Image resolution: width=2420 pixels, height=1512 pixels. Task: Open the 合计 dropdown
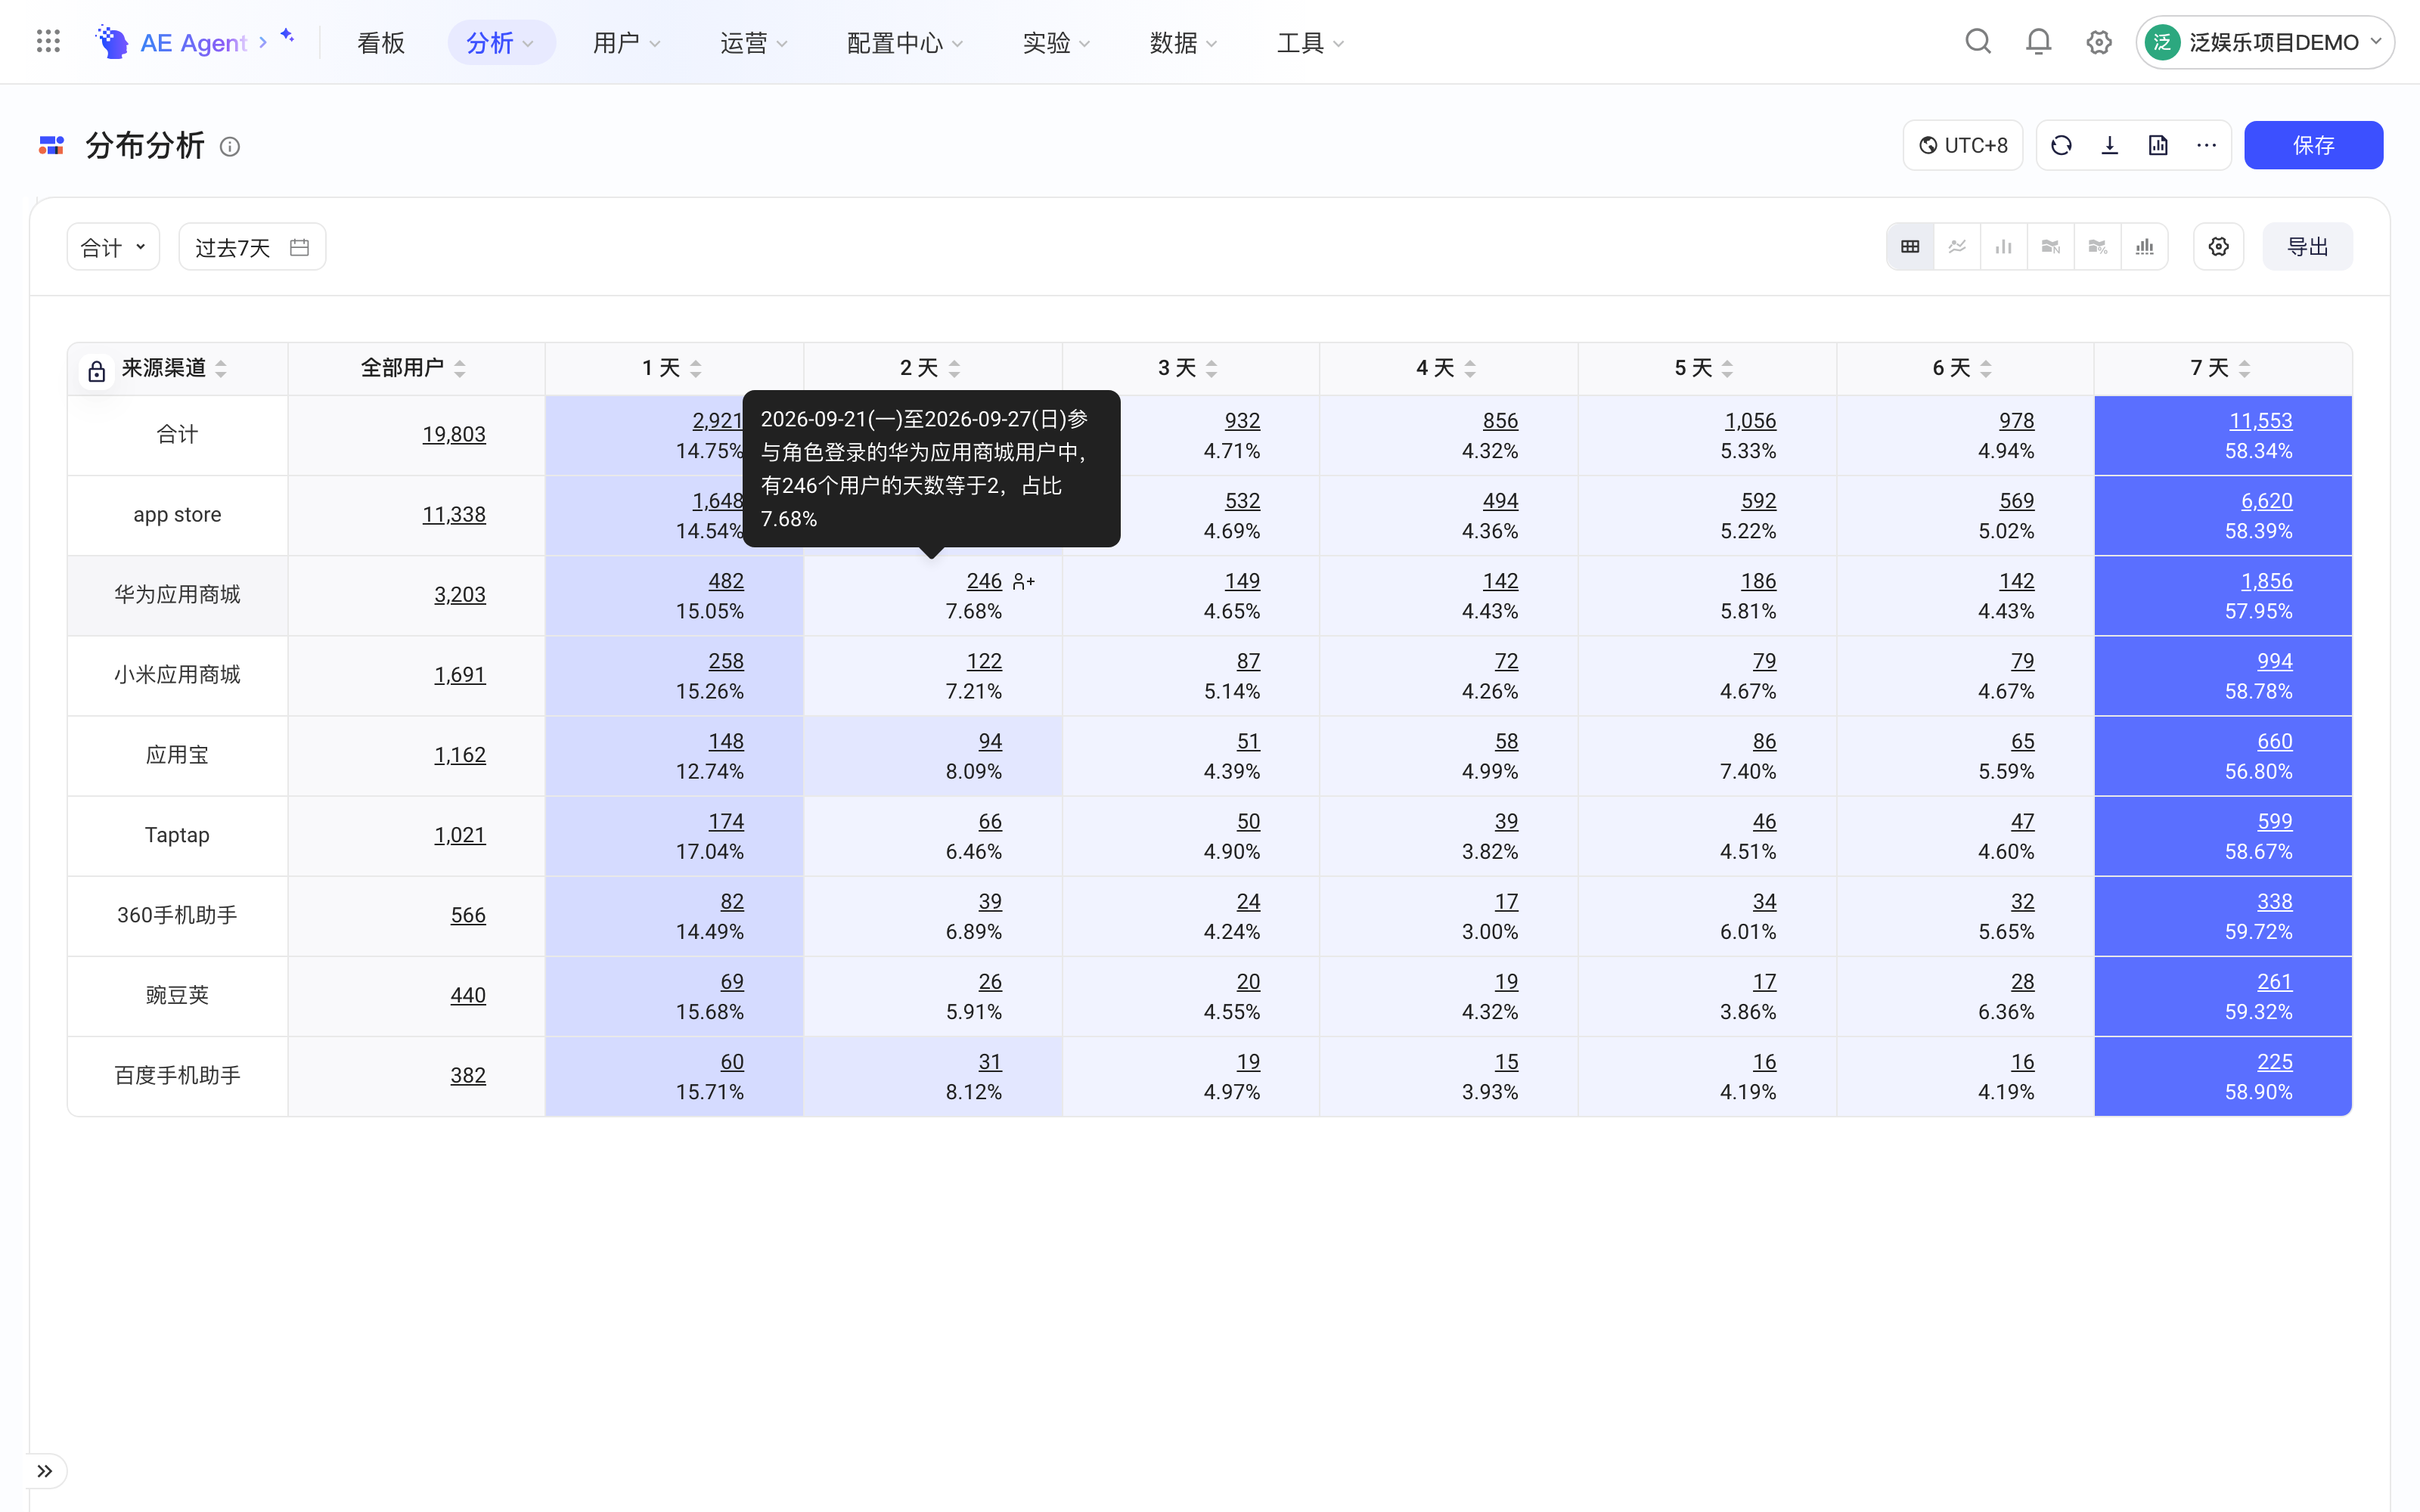(113, 247)
